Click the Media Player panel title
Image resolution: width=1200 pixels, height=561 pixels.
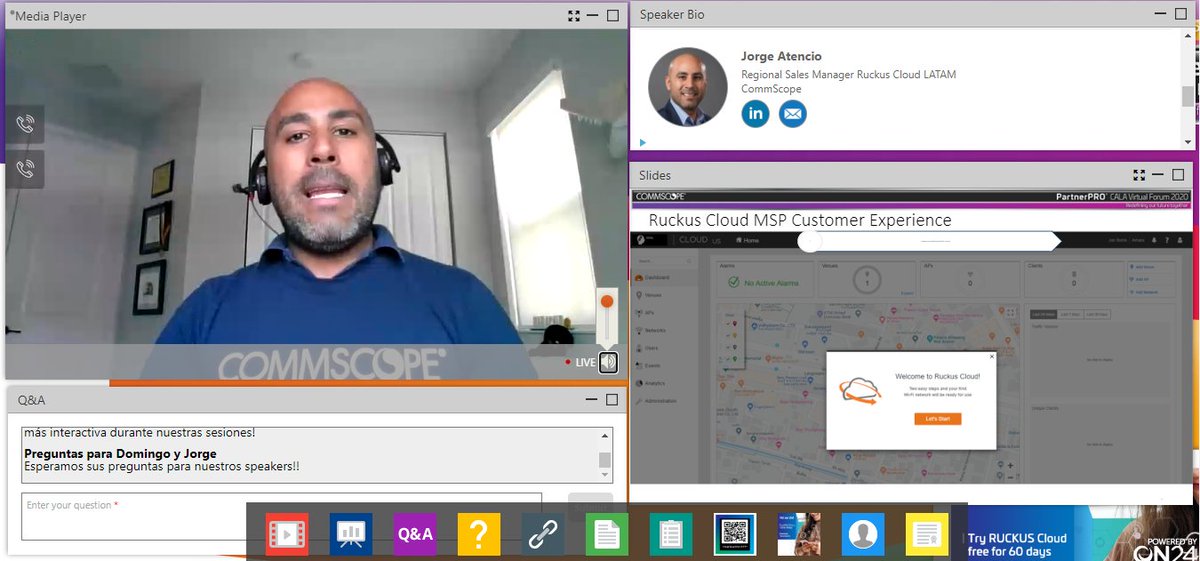(x=49, y=16)
